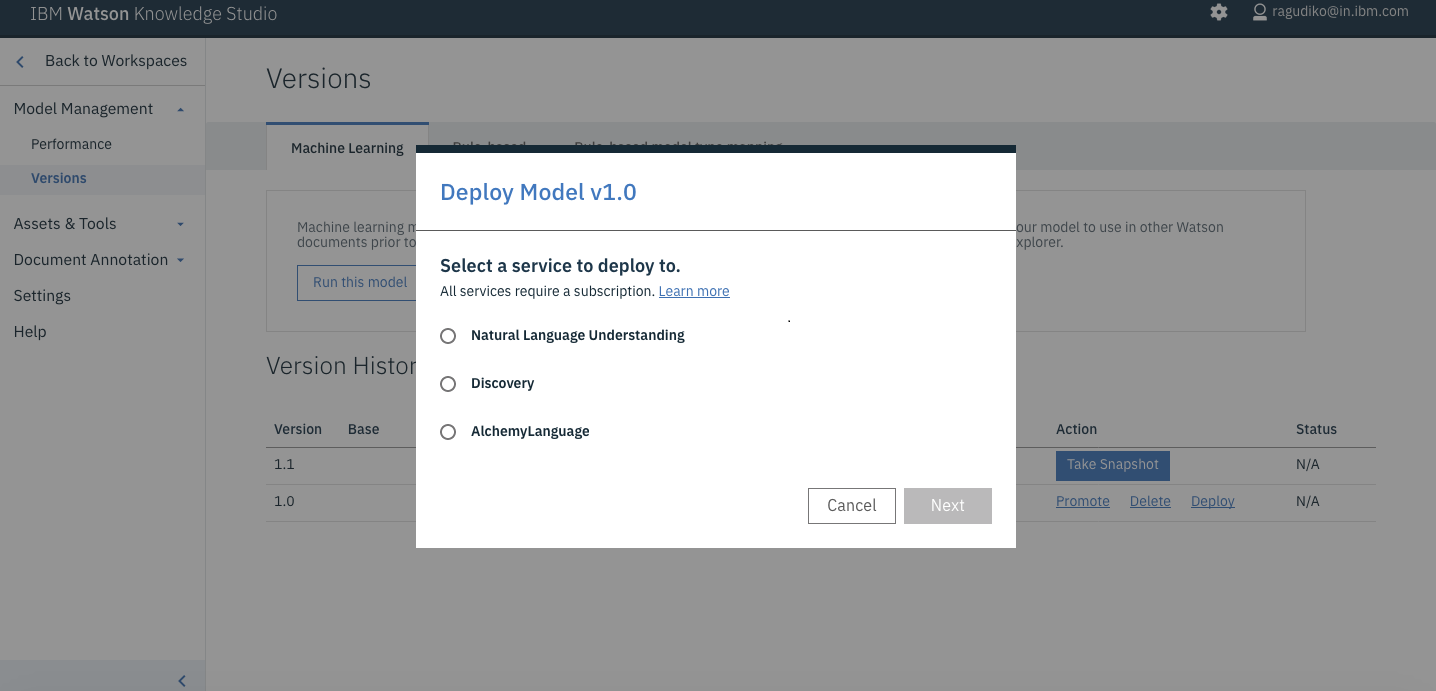
Task: Collapse the Model Management section
Action: (x=180, y=109)
